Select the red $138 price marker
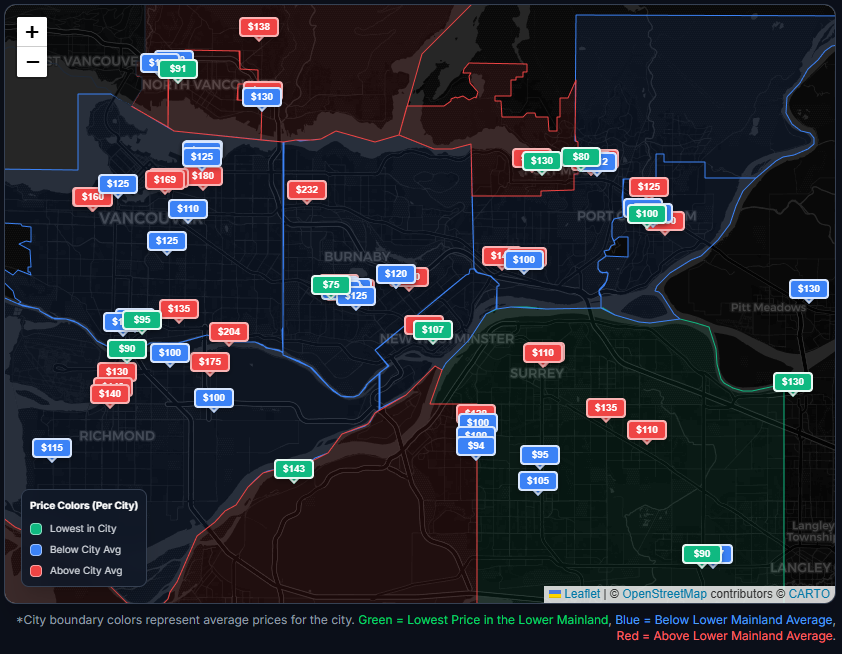842x654 pixels. (259, 27)
